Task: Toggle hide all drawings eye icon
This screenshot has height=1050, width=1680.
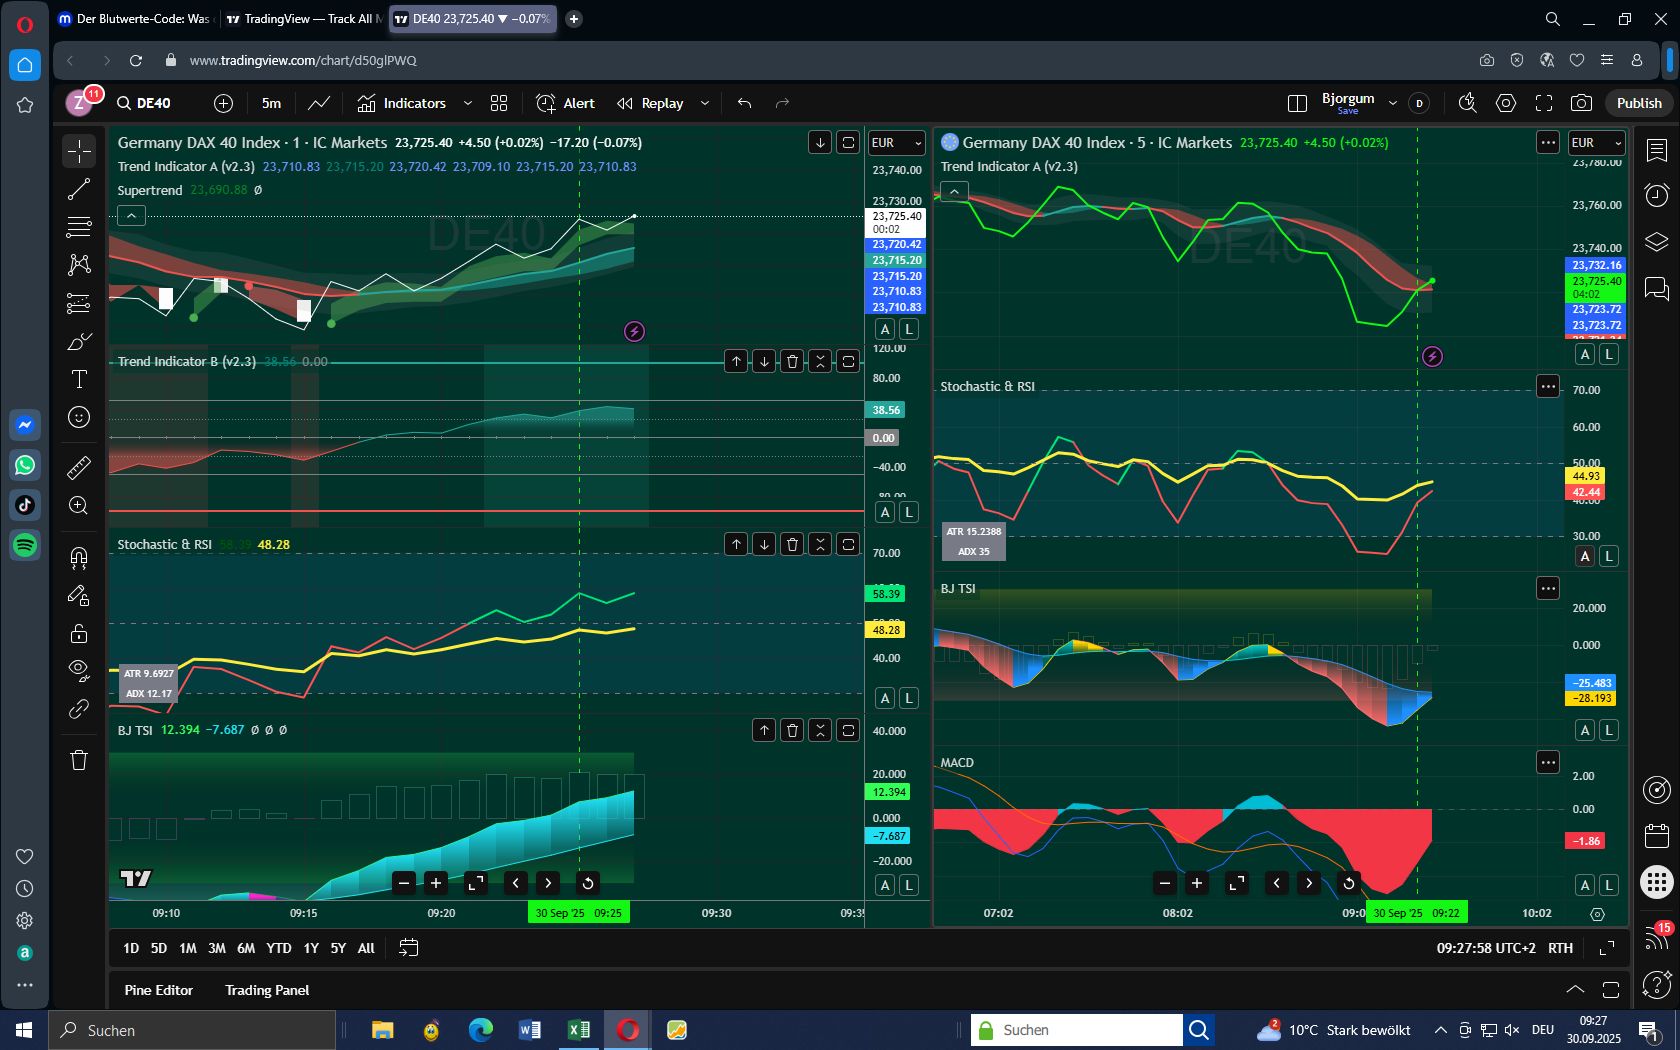Action: 79,669
